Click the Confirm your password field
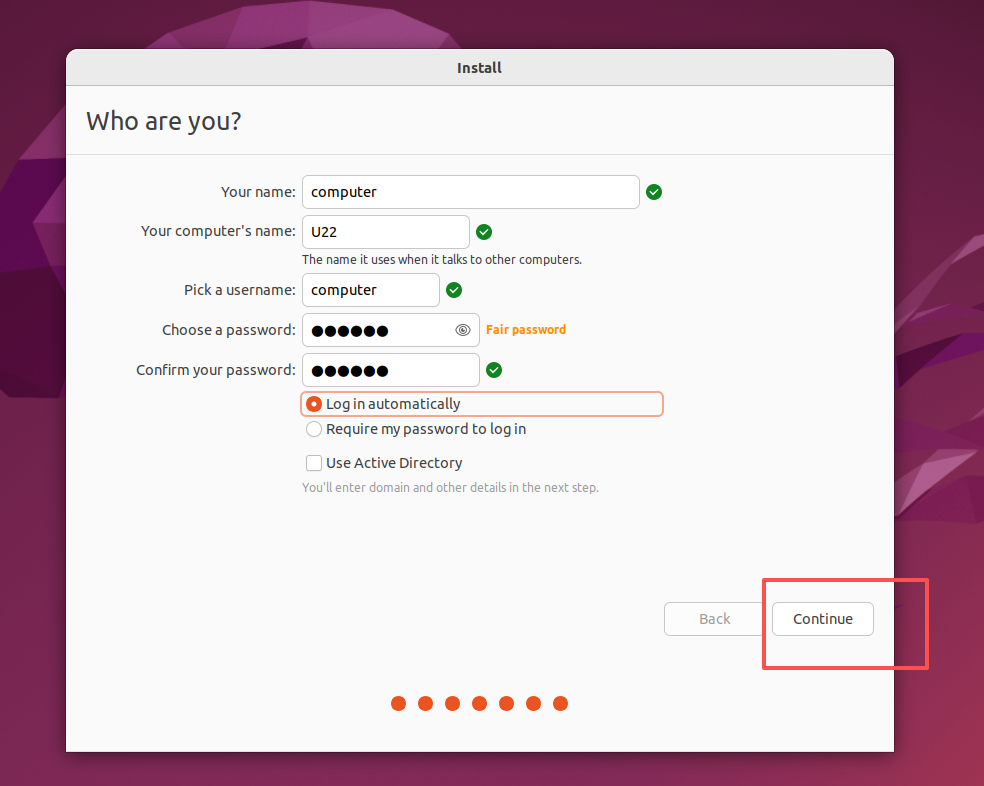The width and height of the screenshot is (984, 786). point(391,370)
